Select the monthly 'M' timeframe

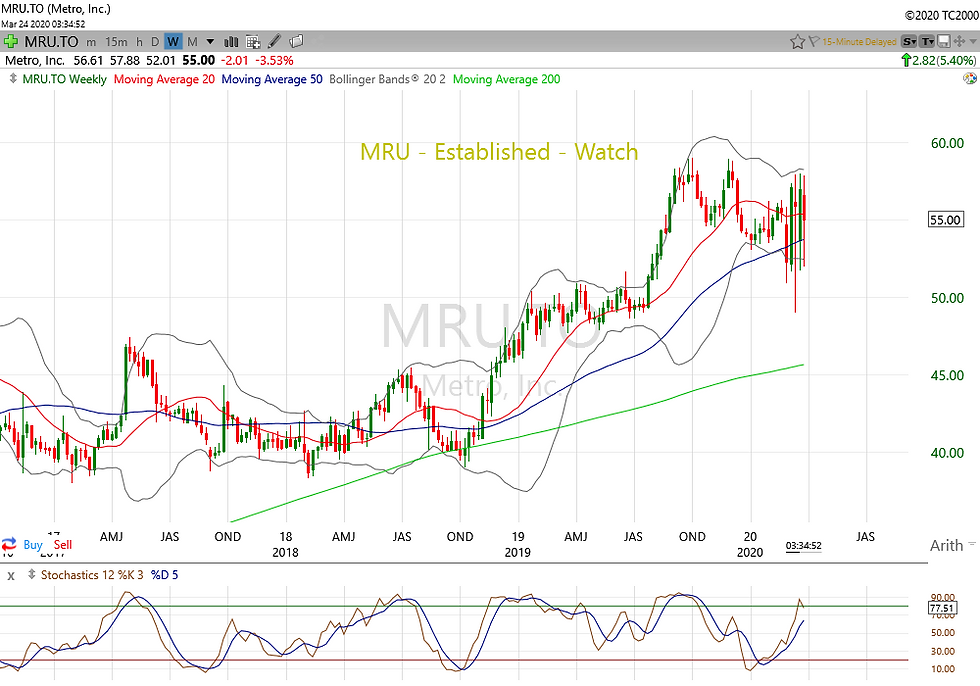192,42
